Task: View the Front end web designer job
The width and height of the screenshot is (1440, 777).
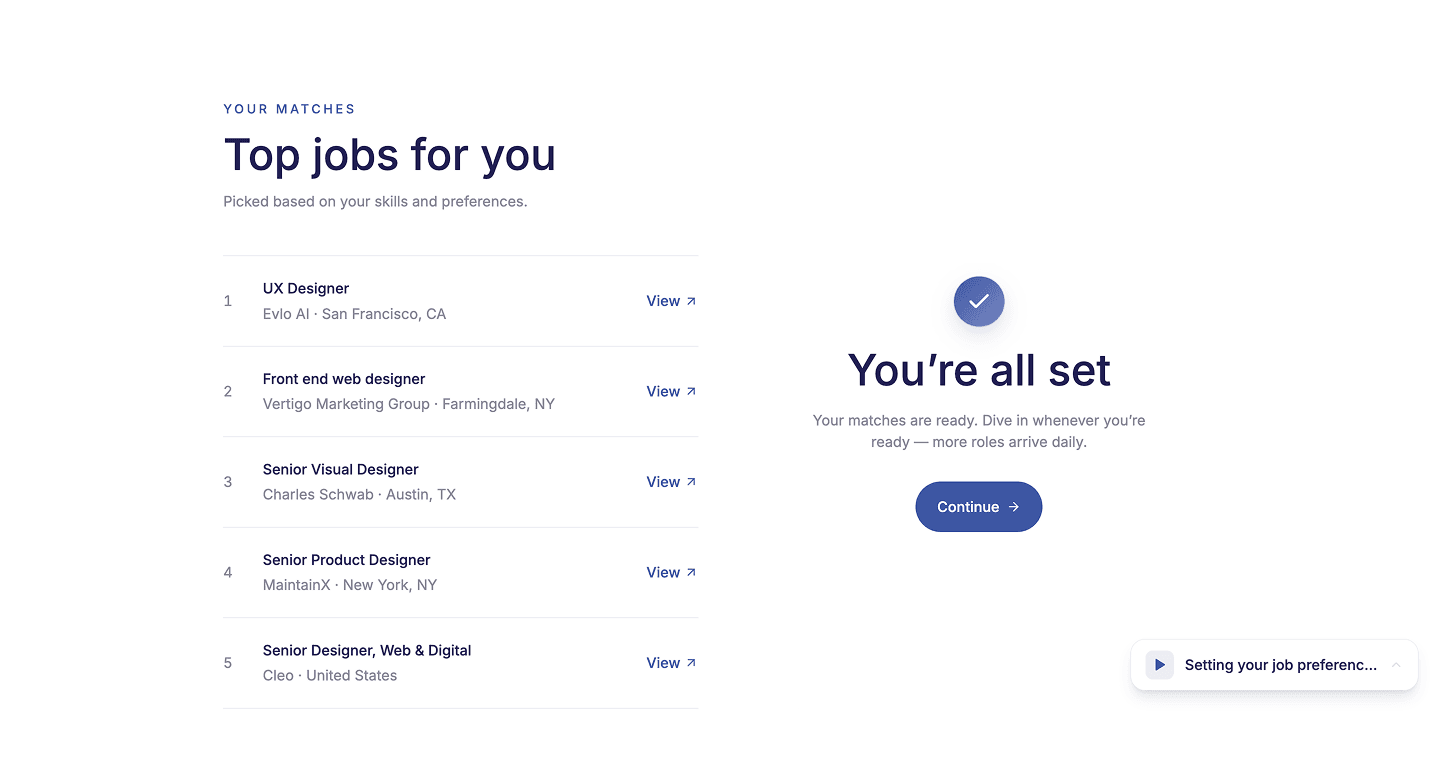Action: (671, 391)
